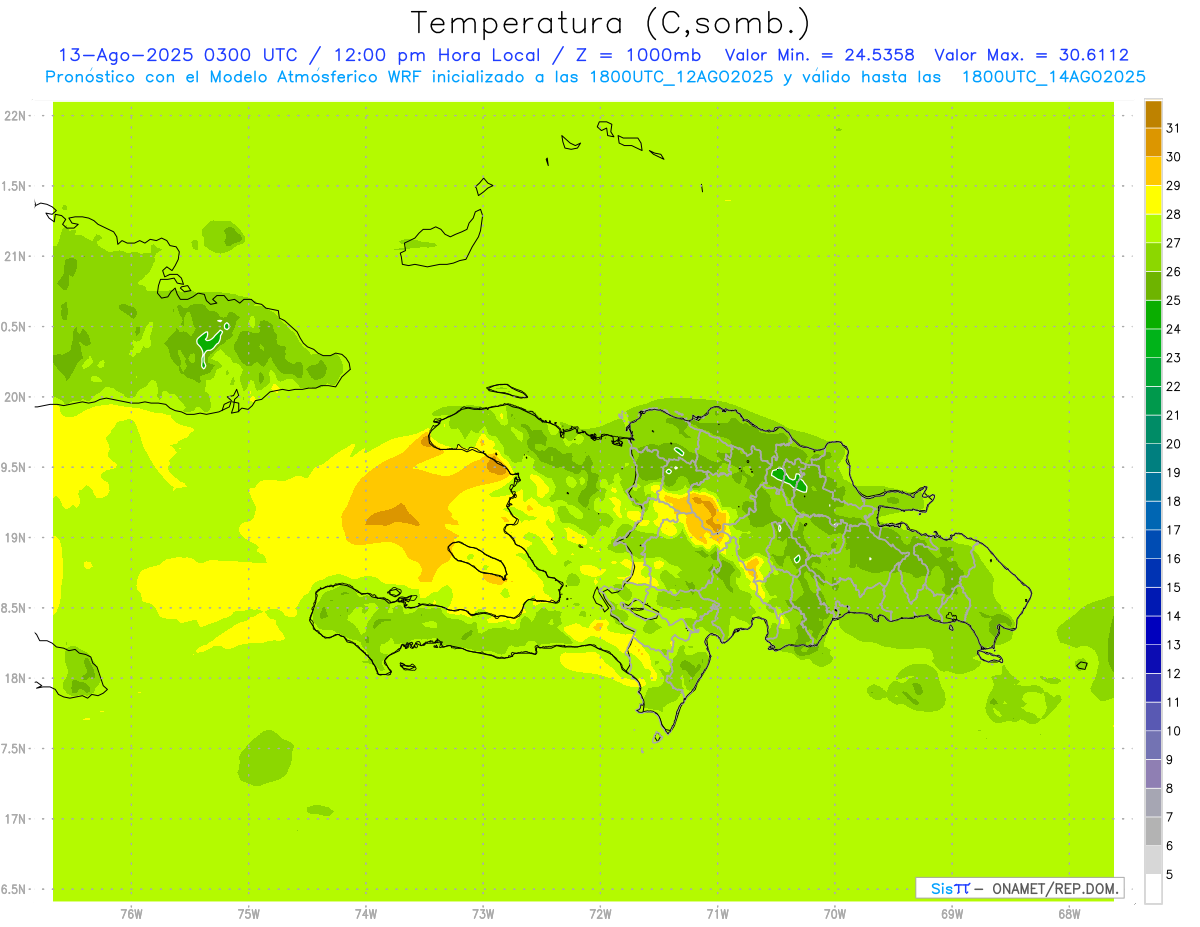The width and height of the screenshot is (1200, 927).
Task: Click the 'SisTT' logo text in the credit box
Action: tap(950, 888)
